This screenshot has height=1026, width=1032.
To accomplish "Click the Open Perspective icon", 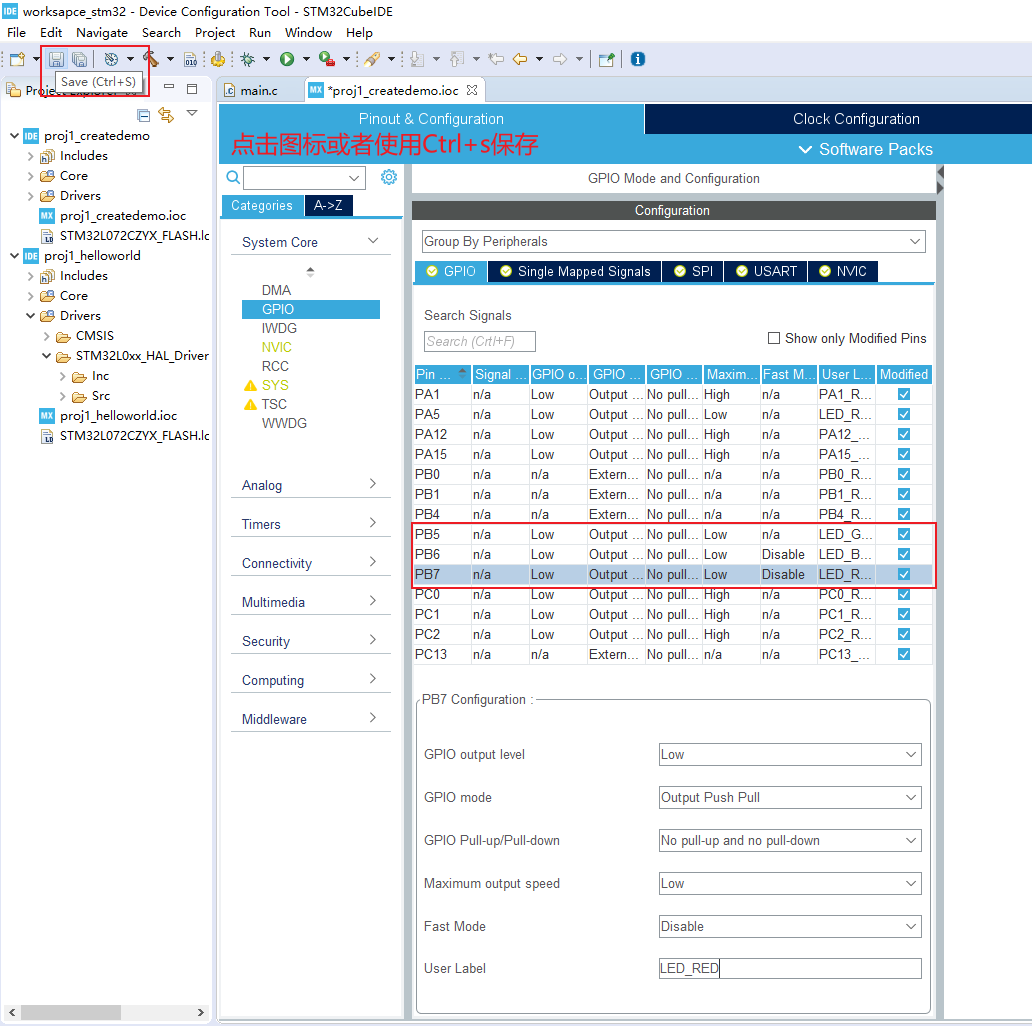I will click(x=606, y=59).
